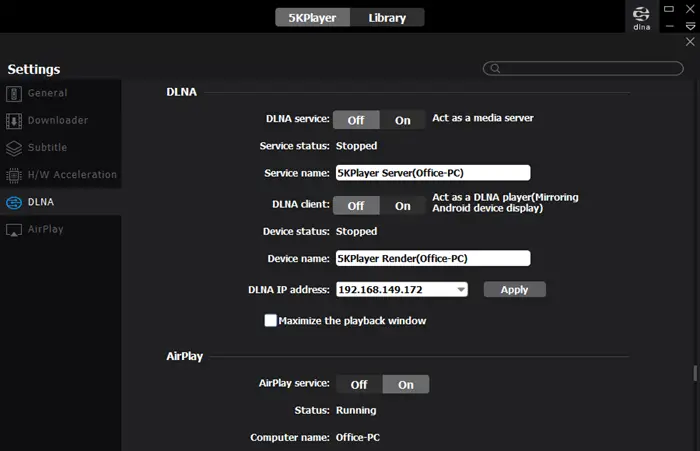Screen dimensions: 700x451
Task: Click the search magnifier icon
Action: click(x=495, y=68)
